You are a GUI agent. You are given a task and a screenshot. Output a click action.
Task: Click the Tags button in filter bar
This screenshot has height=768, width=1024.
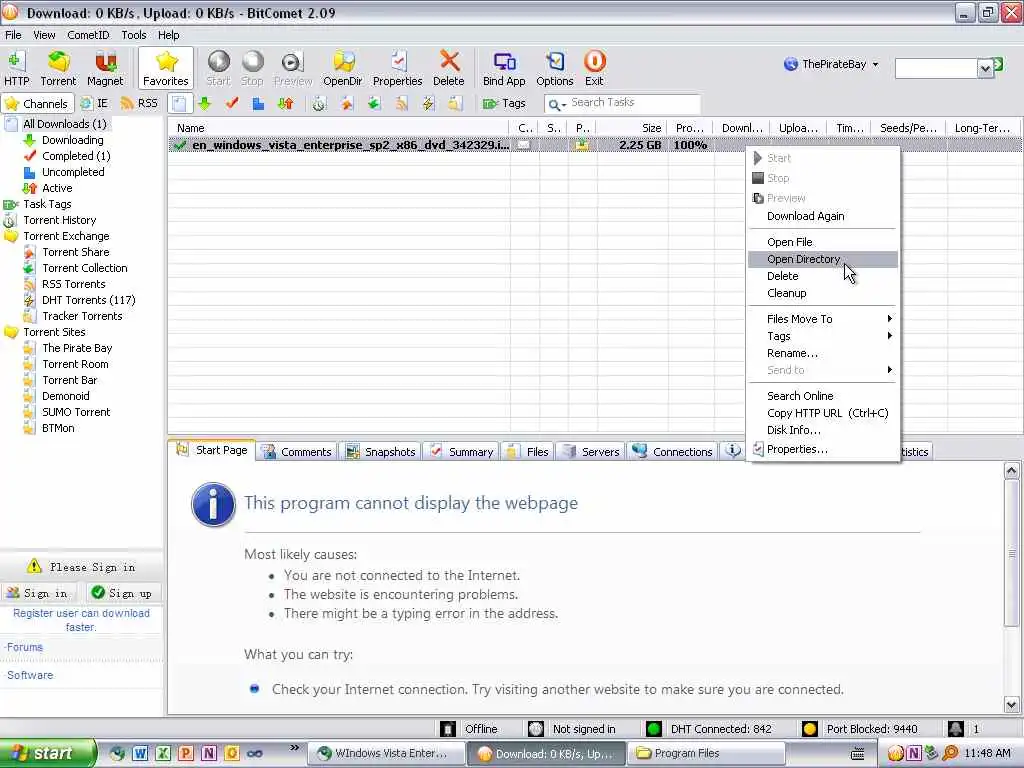click(504, 103)
